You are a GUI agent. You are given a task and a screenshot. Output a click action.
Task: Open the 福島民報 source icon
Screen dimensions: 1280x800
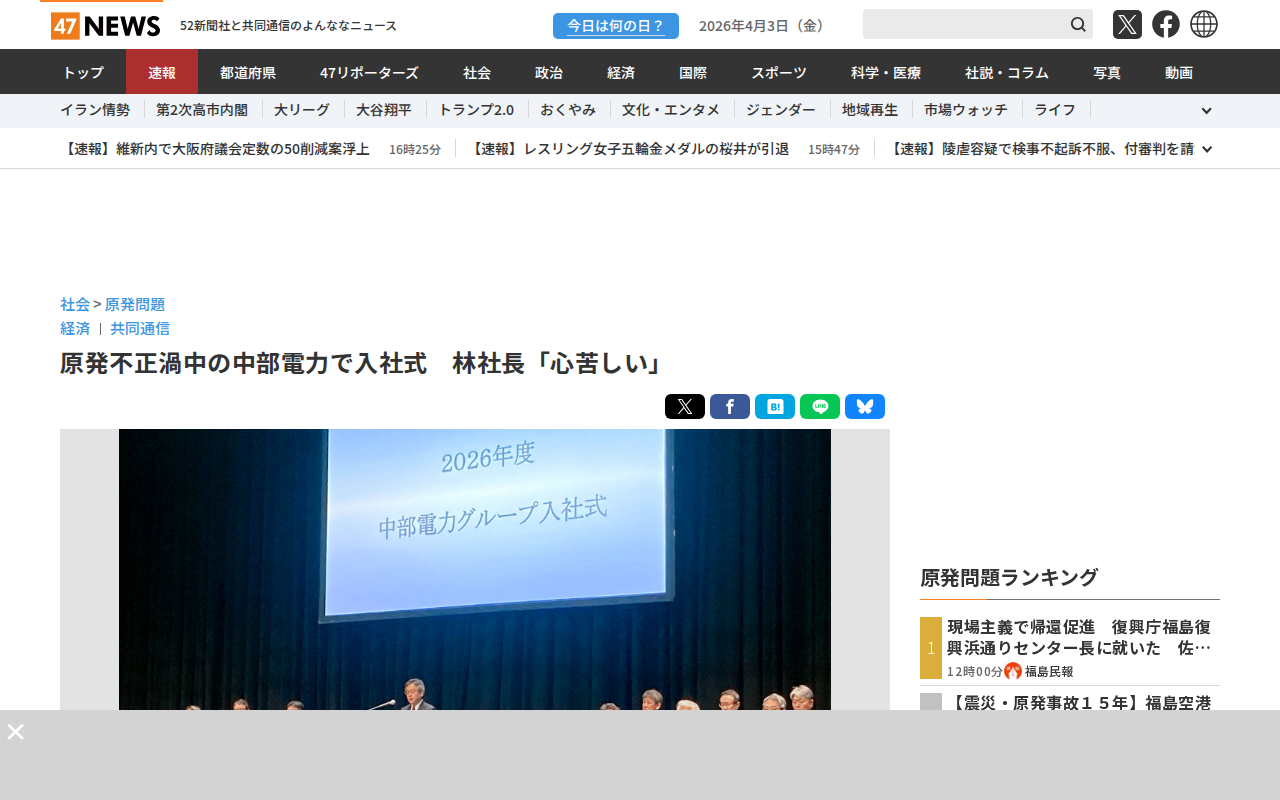[1013, 671]
